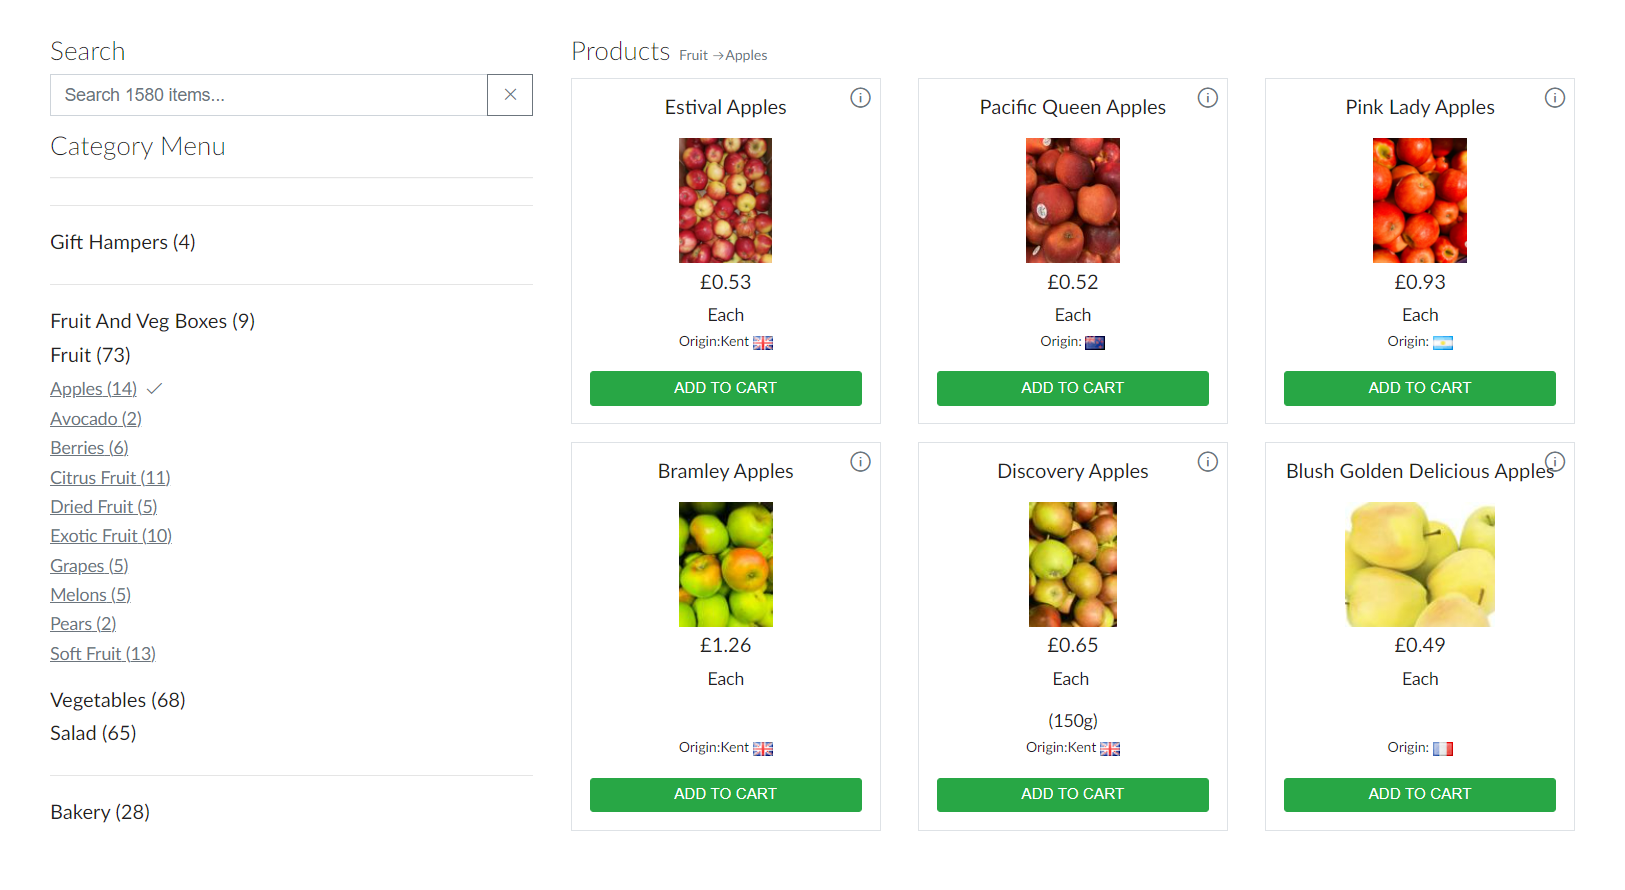Expand the Vegetables (68) category

click(118, 700)
